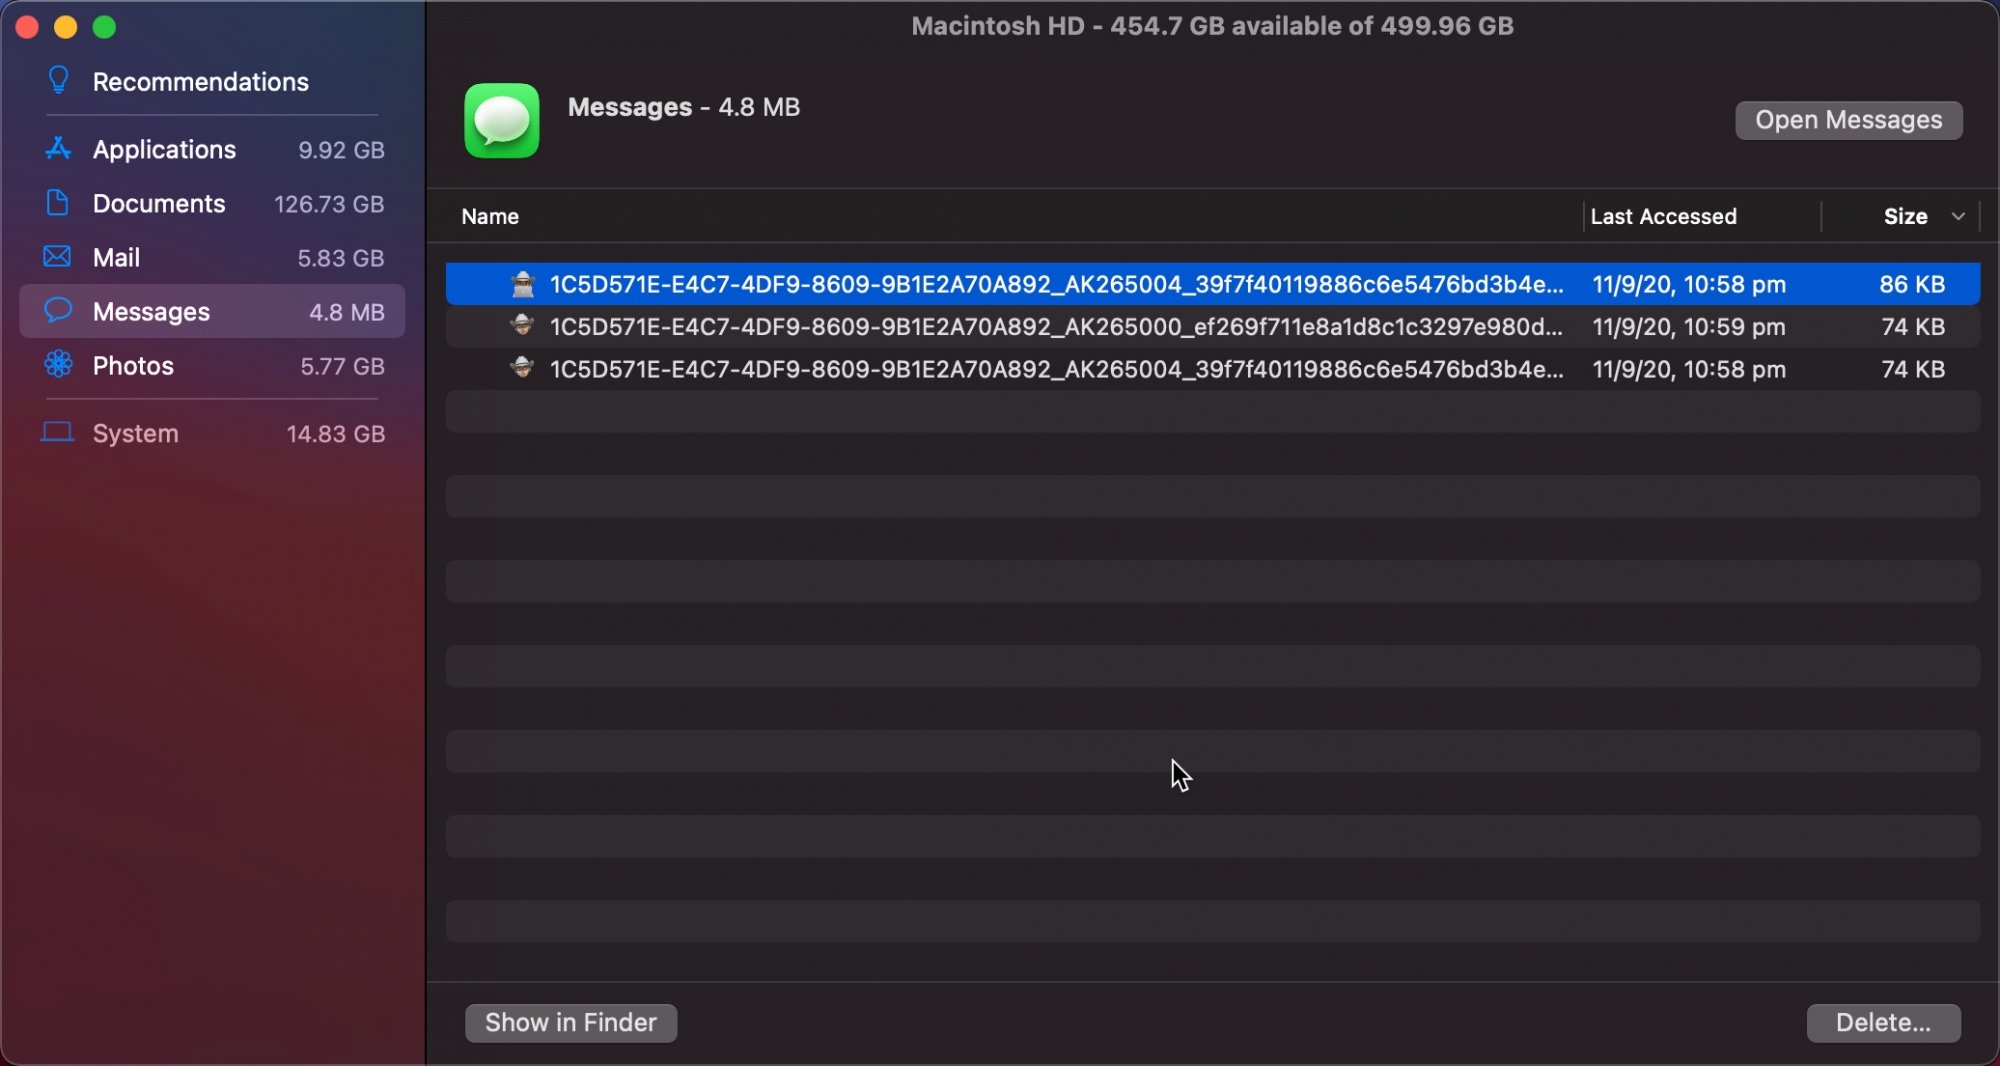Toggle sort direction chevron beside Size
The image size is (2000, 1066).
tap(1958, 216)
